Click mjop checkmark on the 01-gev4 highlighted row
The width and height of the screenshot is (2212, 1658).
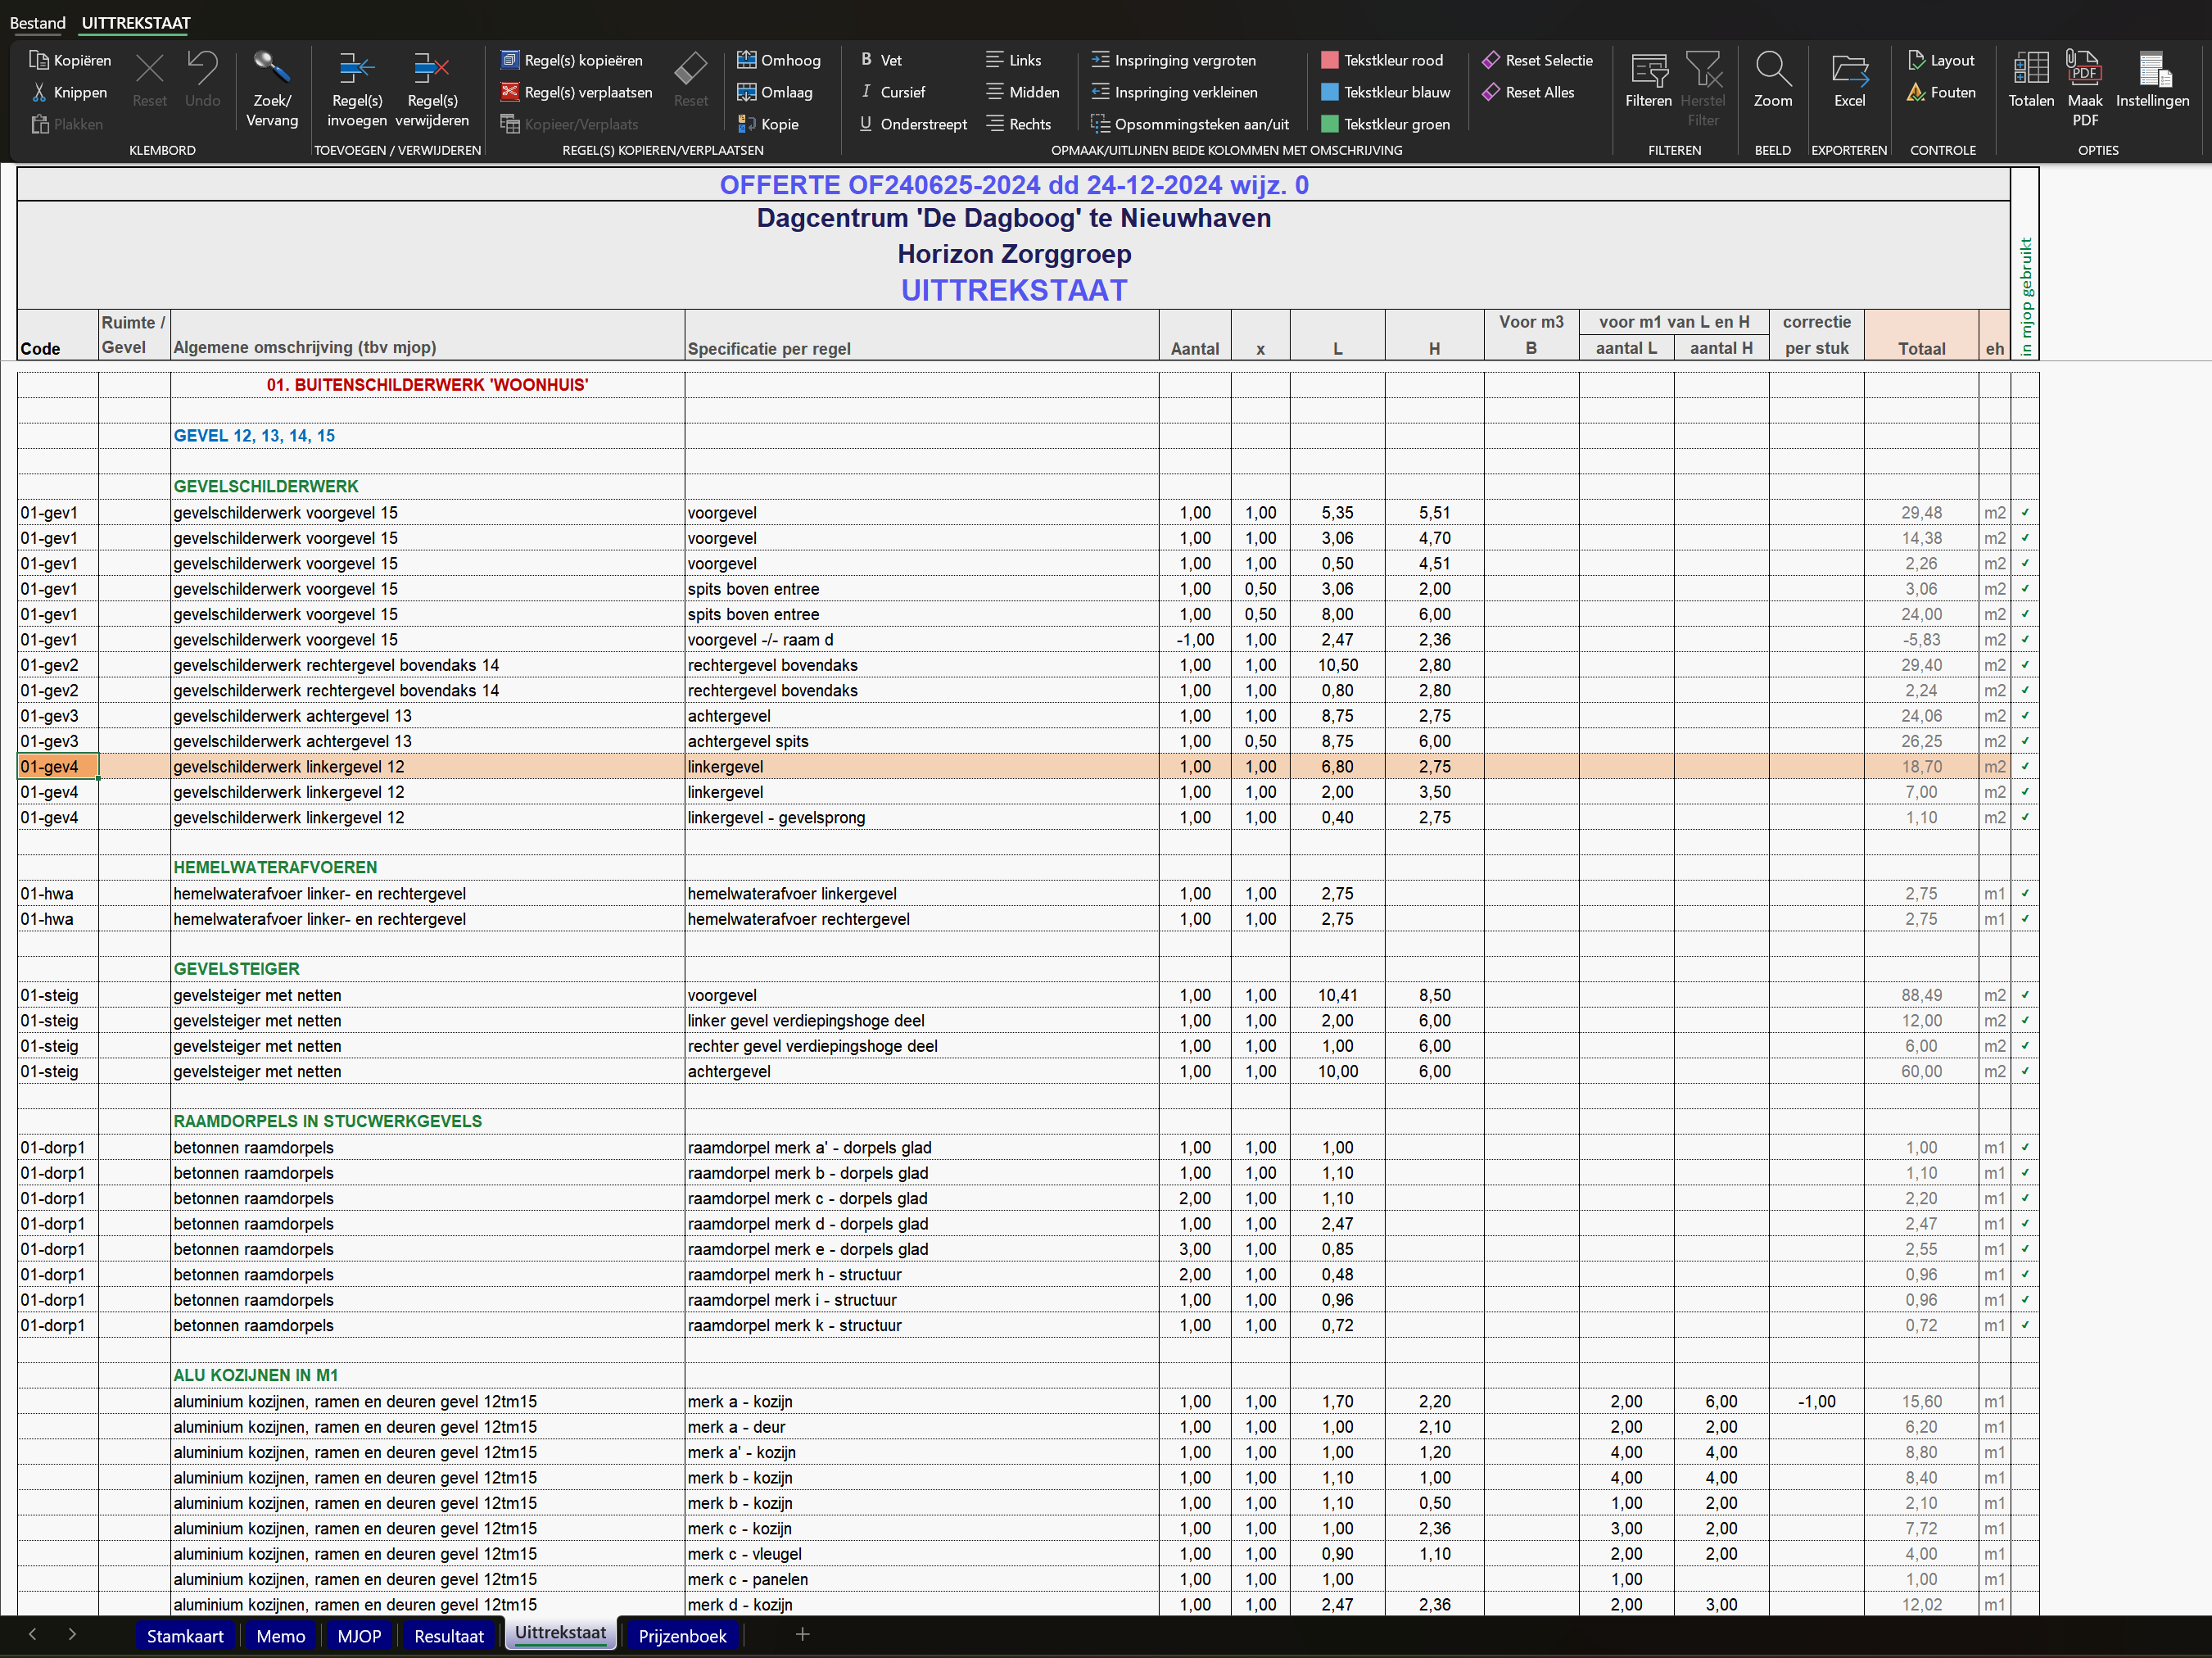[x=2025, y=767]
